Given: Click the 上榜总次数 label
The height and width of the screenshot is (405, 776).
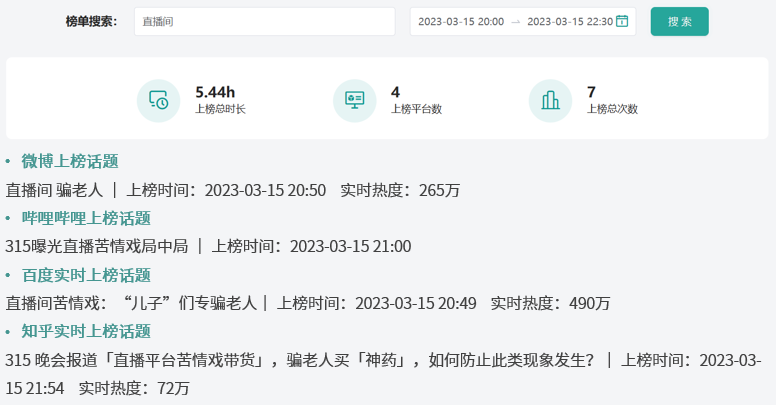Looking at the screenshot, I should pyautogui.click(x=612, y=109).
